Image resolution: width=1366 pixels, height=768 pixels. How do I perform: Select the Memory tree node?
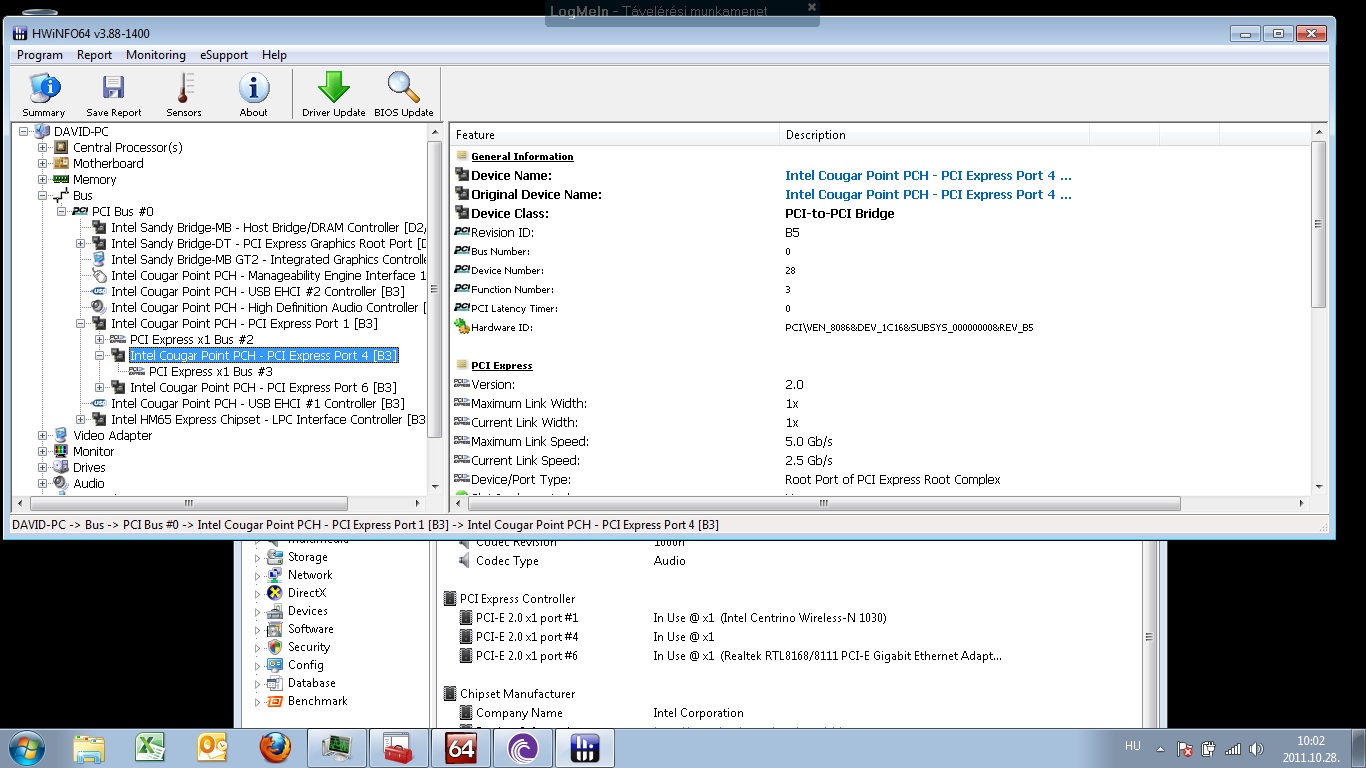[94, 180]
